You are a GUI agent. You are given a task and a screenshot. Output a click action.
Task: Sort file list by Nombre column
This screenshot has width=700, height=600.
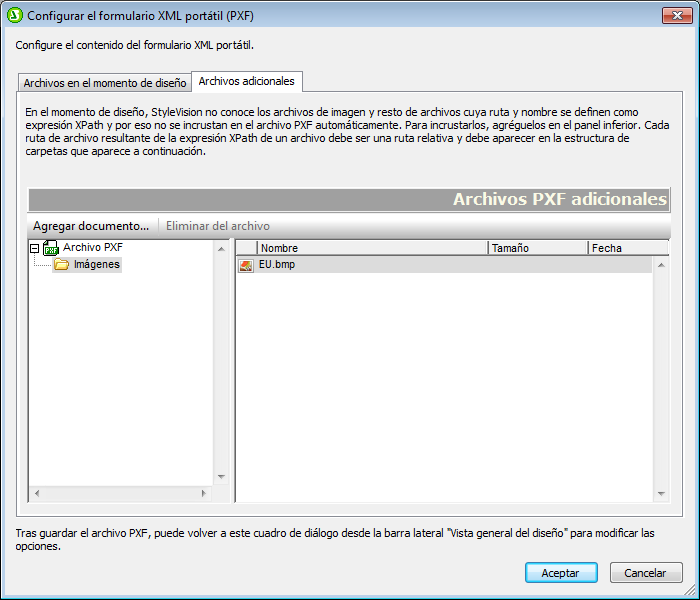(371, 248)
